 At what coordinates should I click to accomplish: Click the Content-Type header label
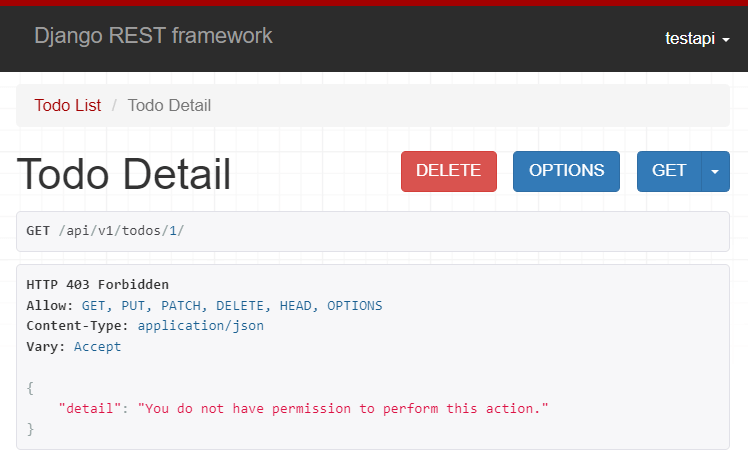(78, 326)
